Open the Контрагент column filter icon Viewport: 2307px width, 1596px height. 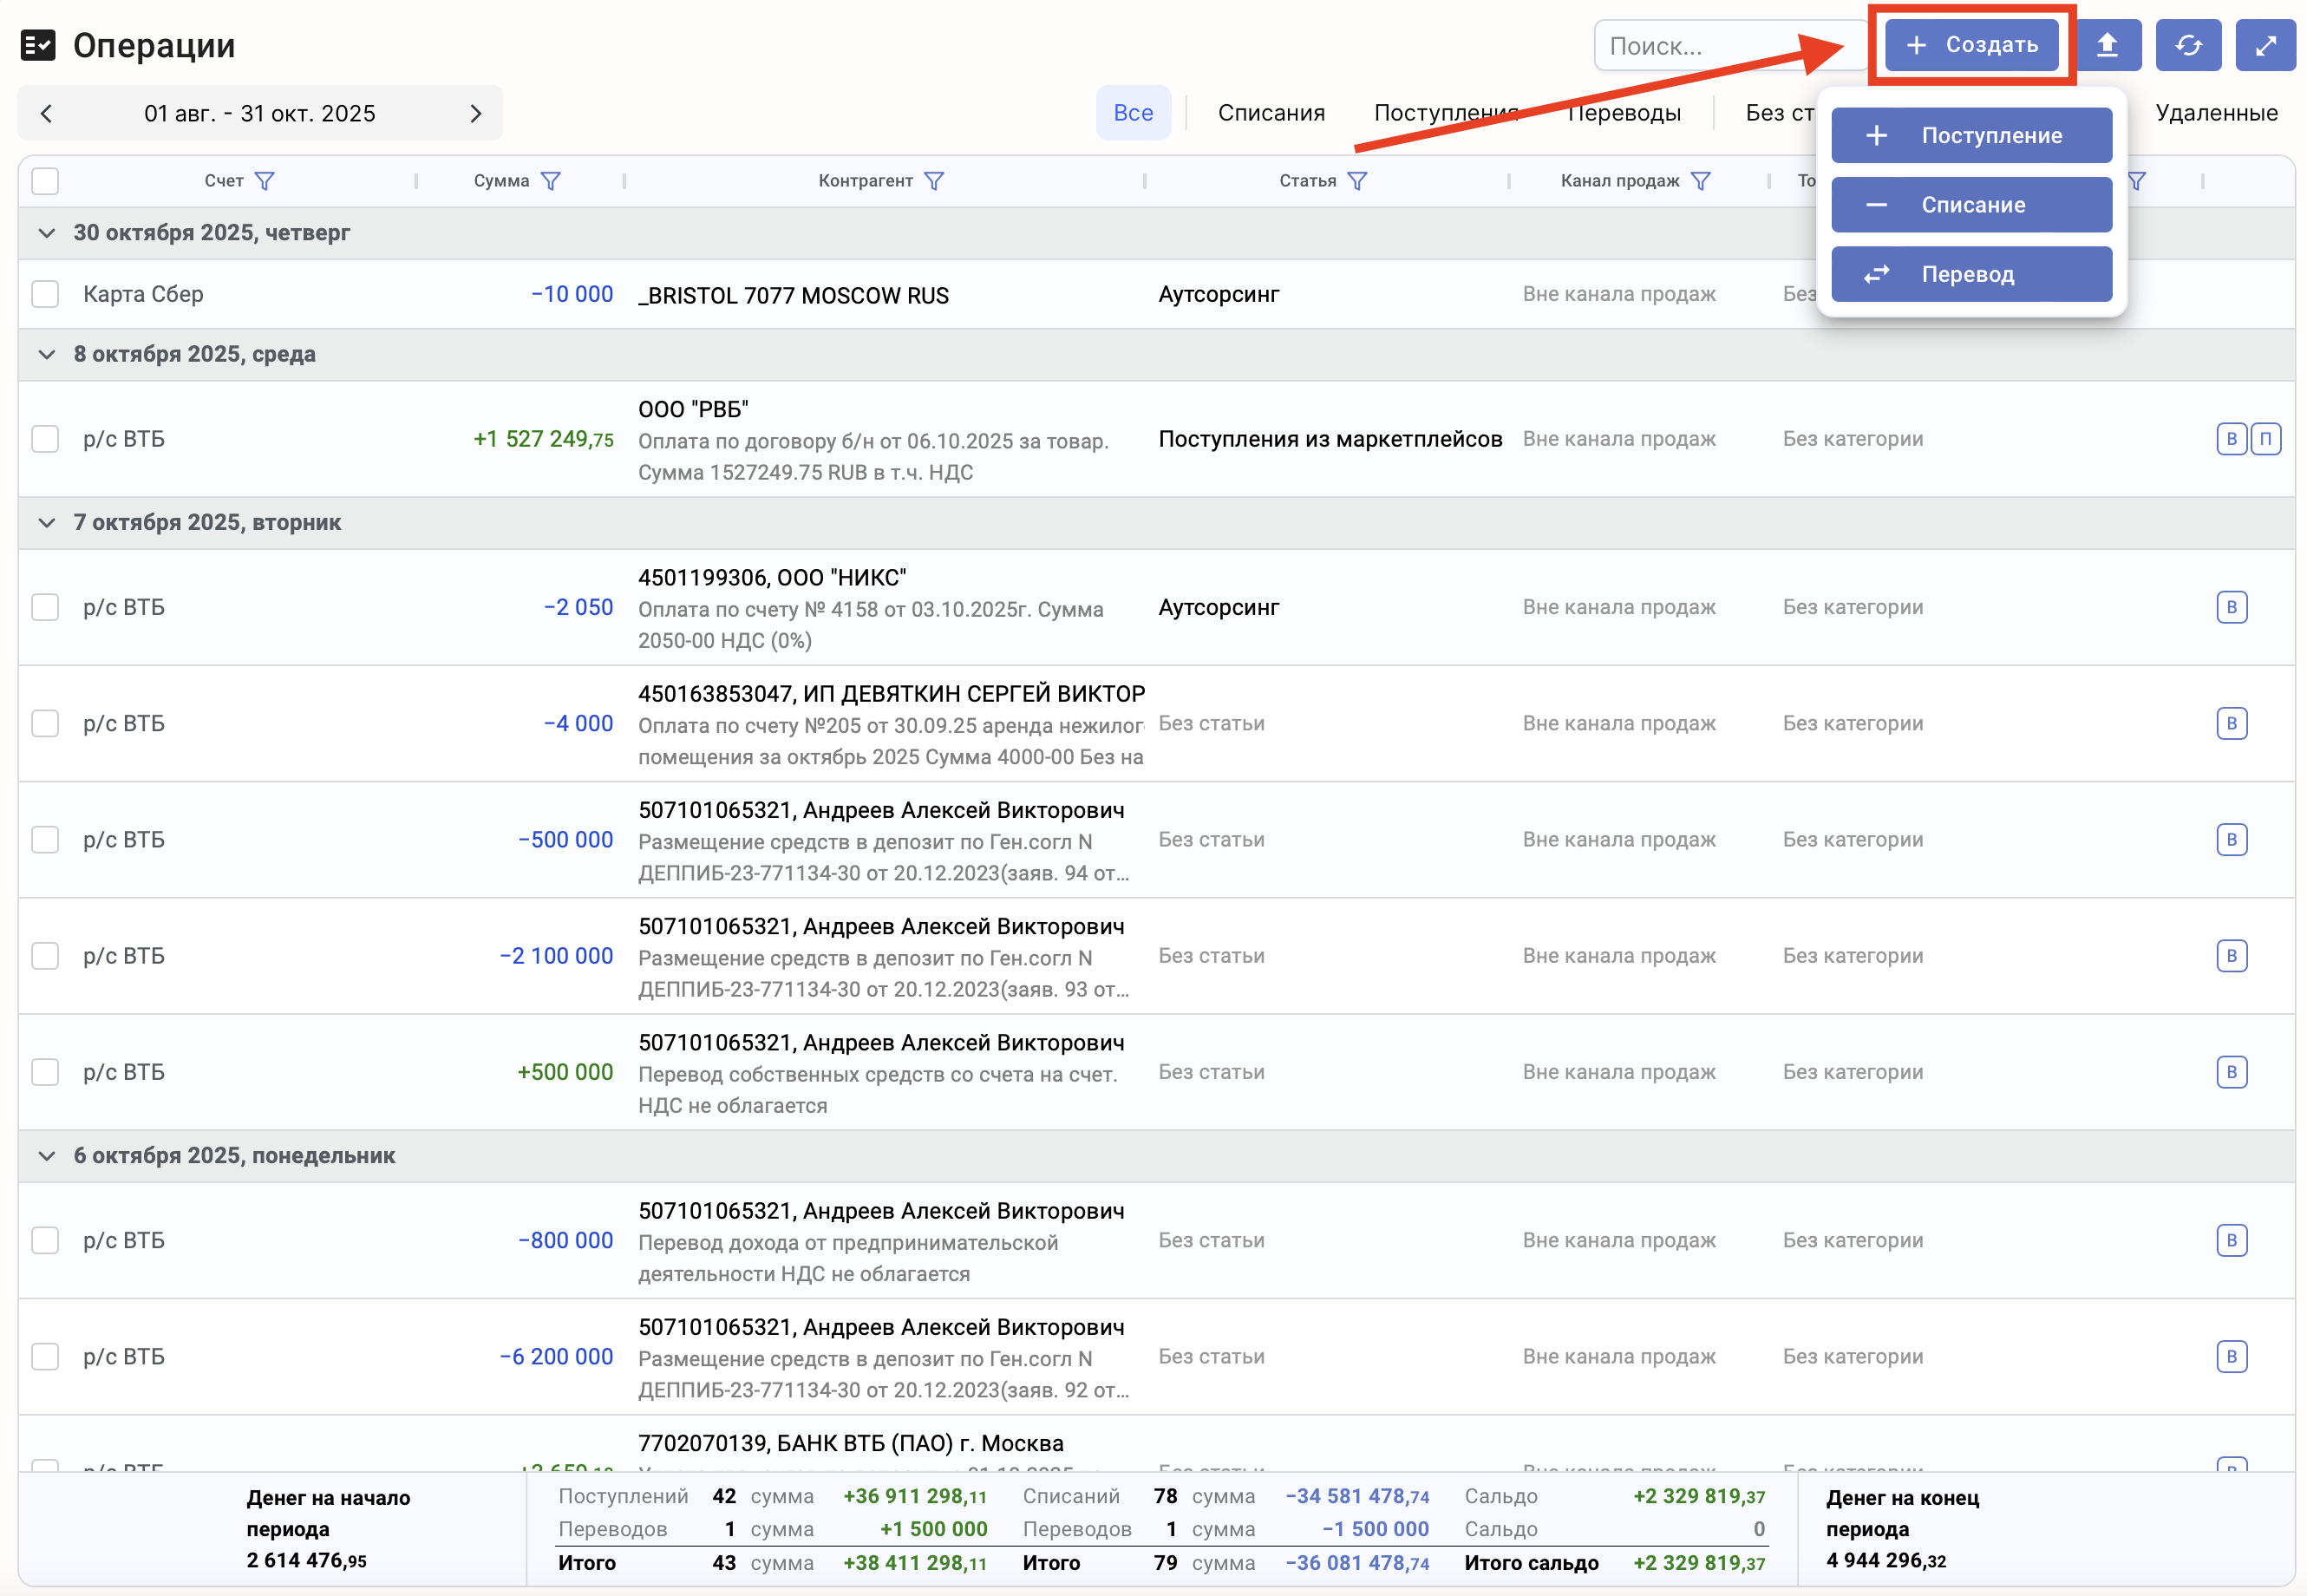(933, 181)
